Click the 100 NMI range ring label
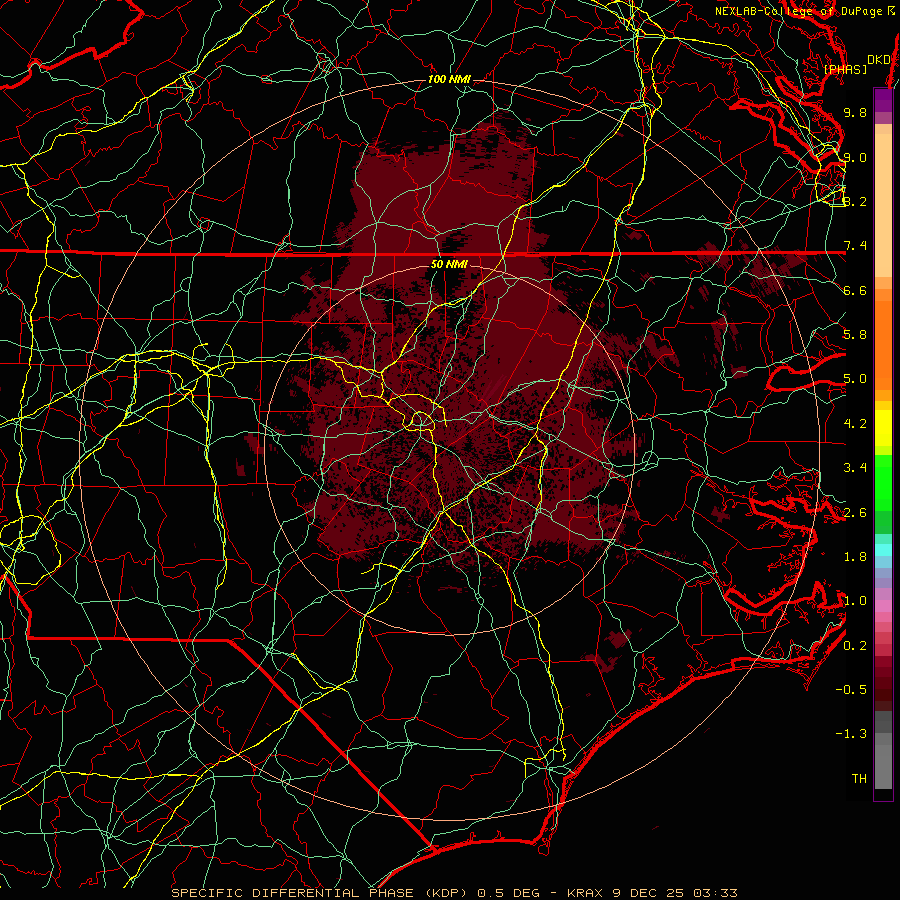Screen dimensions: 900x900 pos(449,79)
